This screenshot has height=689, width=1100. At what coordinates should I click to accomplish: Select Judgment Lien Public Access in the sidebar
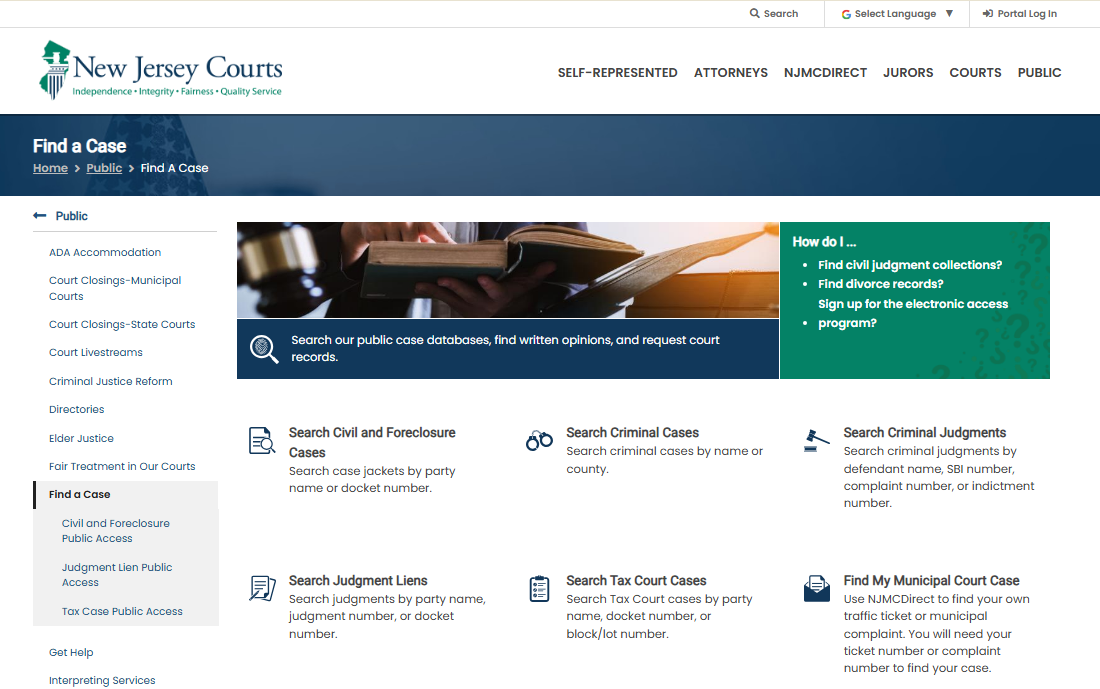[x=117, y=575]
